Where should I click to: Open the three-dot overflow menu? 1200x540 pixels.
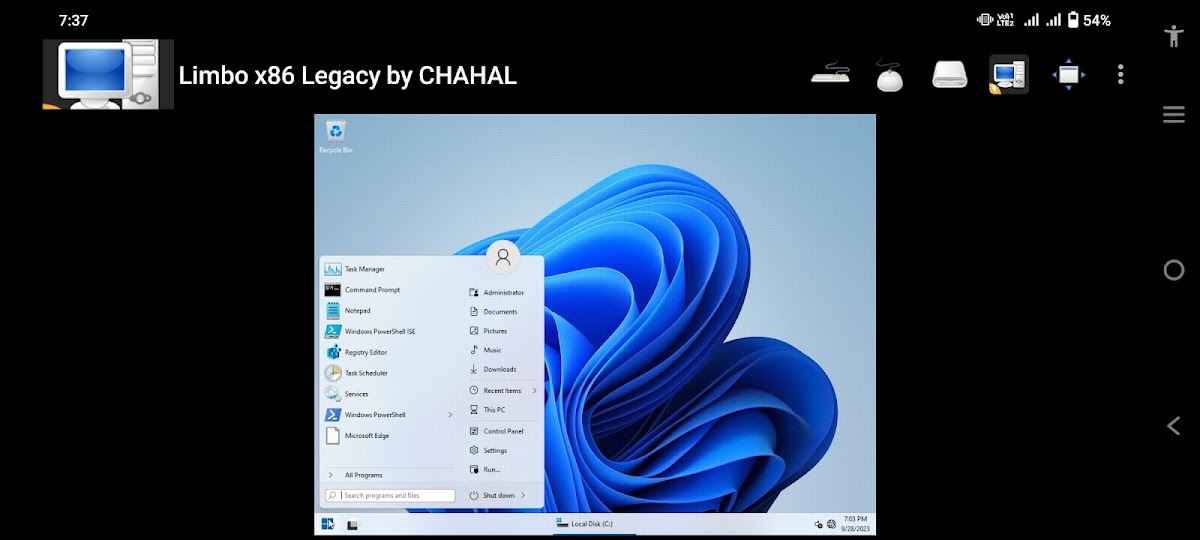(1121, 75)
